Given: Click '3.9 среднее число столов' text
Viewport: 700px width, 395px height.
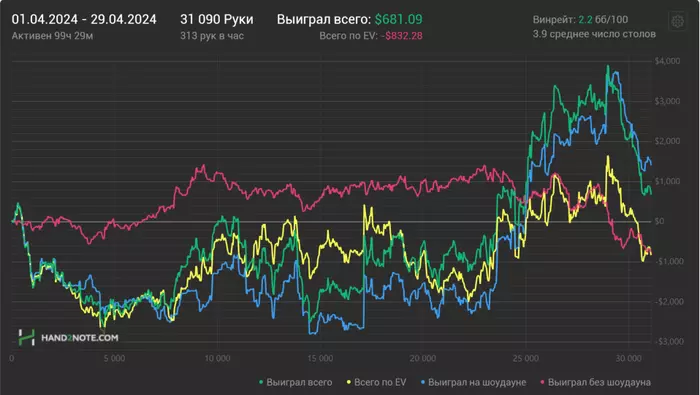Looking at the screenshot, I should point(594,34).
